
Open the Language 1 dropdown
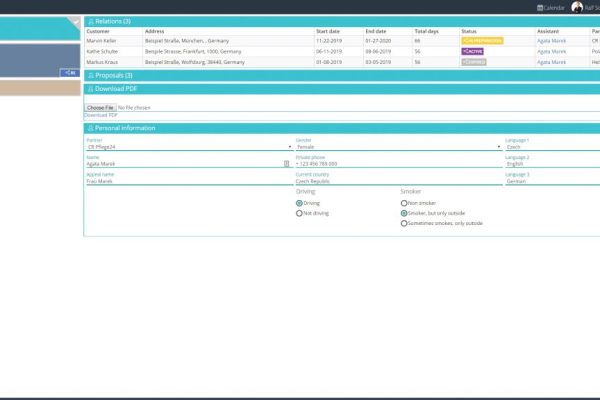click(553, 147)
